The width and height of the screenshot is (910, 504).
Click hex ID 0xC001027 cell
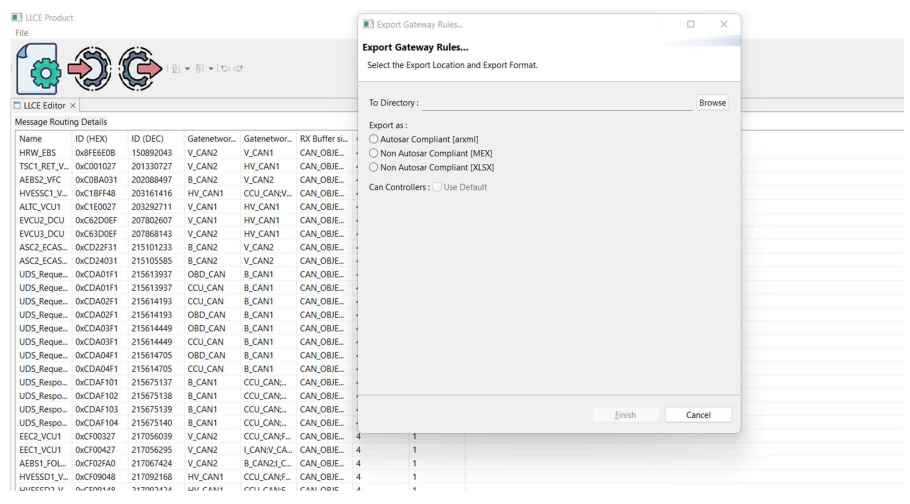pos(96,166)
